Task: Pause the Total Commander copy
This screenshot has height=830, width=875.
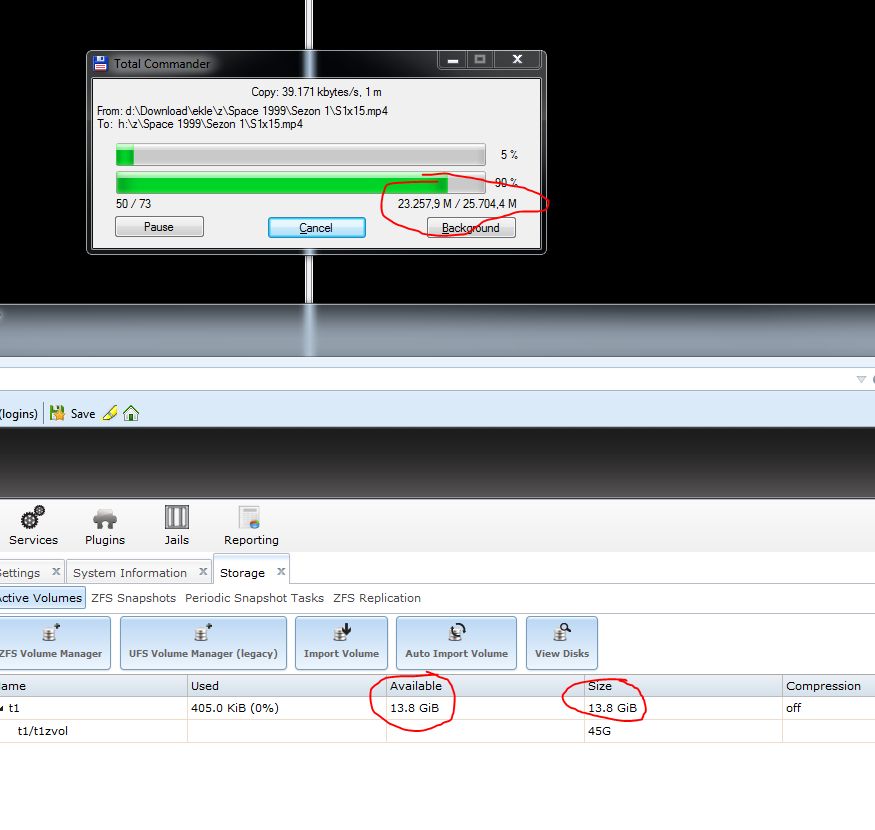Action: pos(159,227)
